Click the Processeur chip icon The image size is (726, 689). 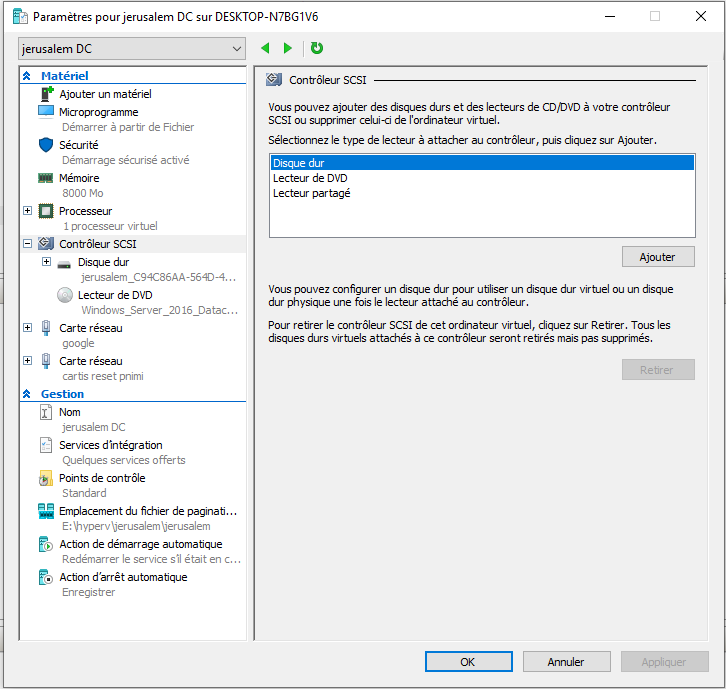(x=46, y=211)
